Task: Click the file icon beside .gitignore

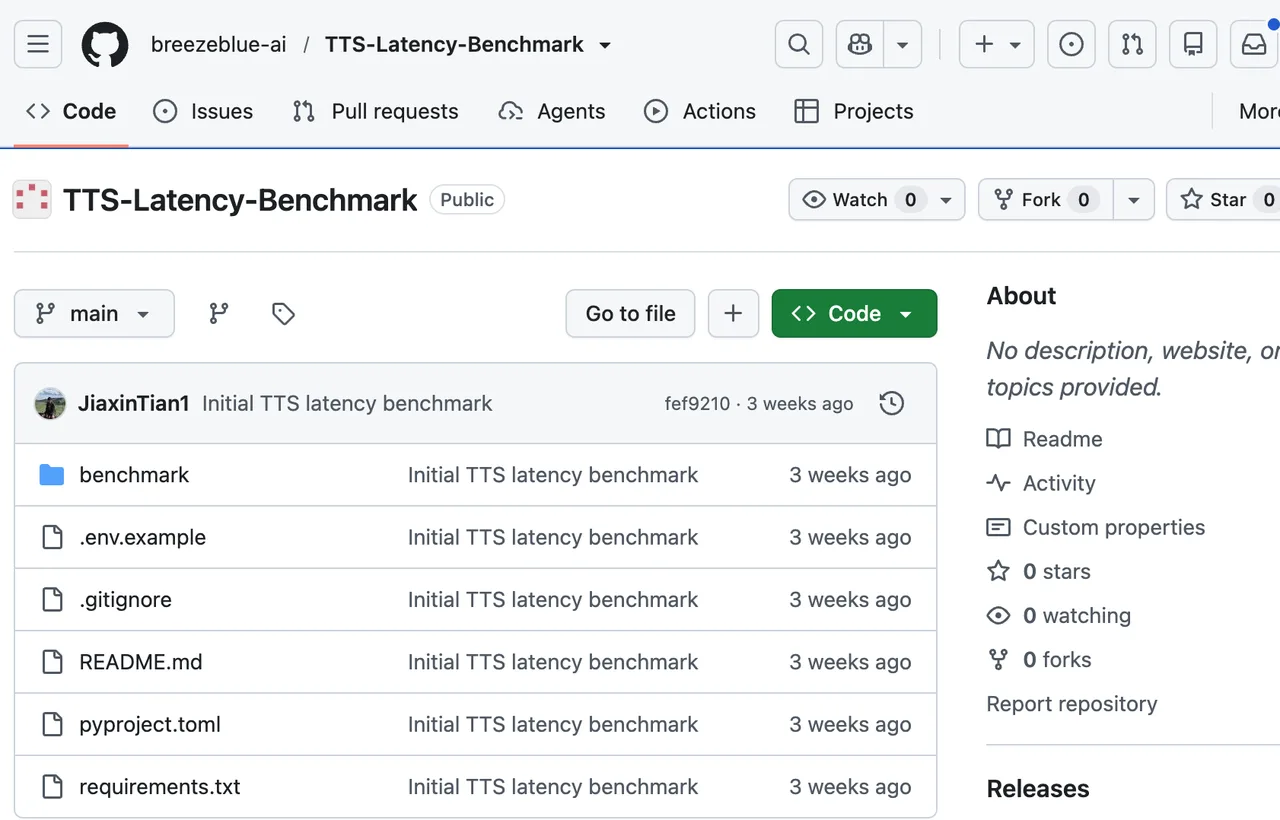Action: point(52,600)
